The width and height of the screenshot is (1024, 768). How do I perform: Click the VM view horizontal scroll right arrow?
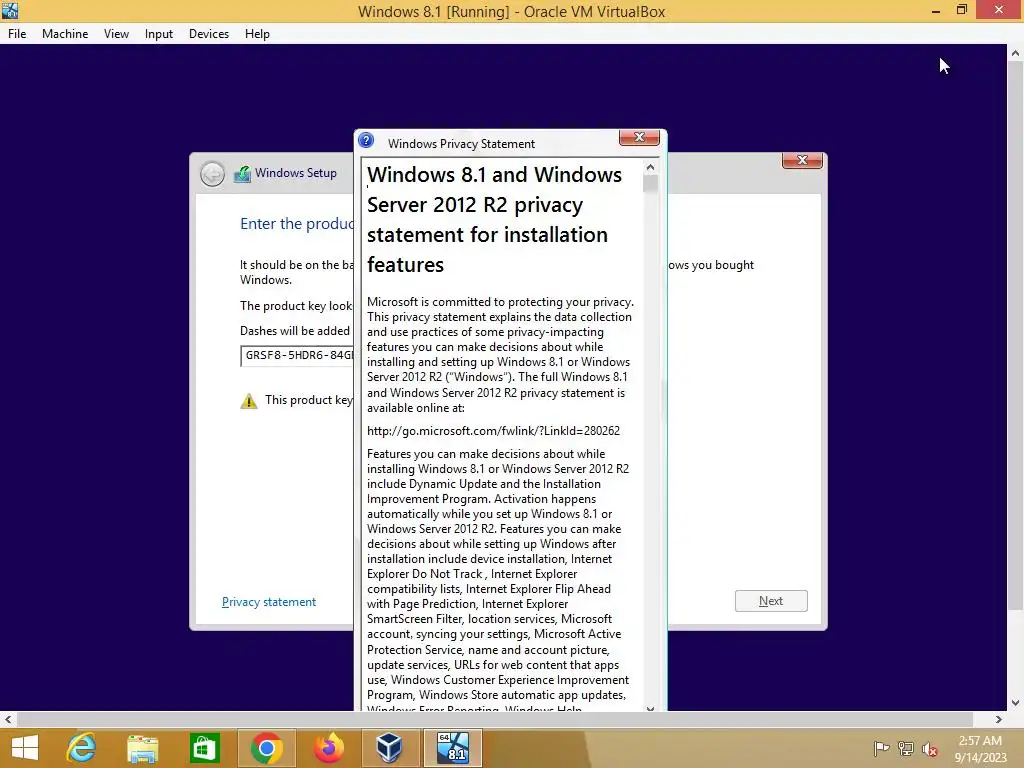(x=999, y=719)
